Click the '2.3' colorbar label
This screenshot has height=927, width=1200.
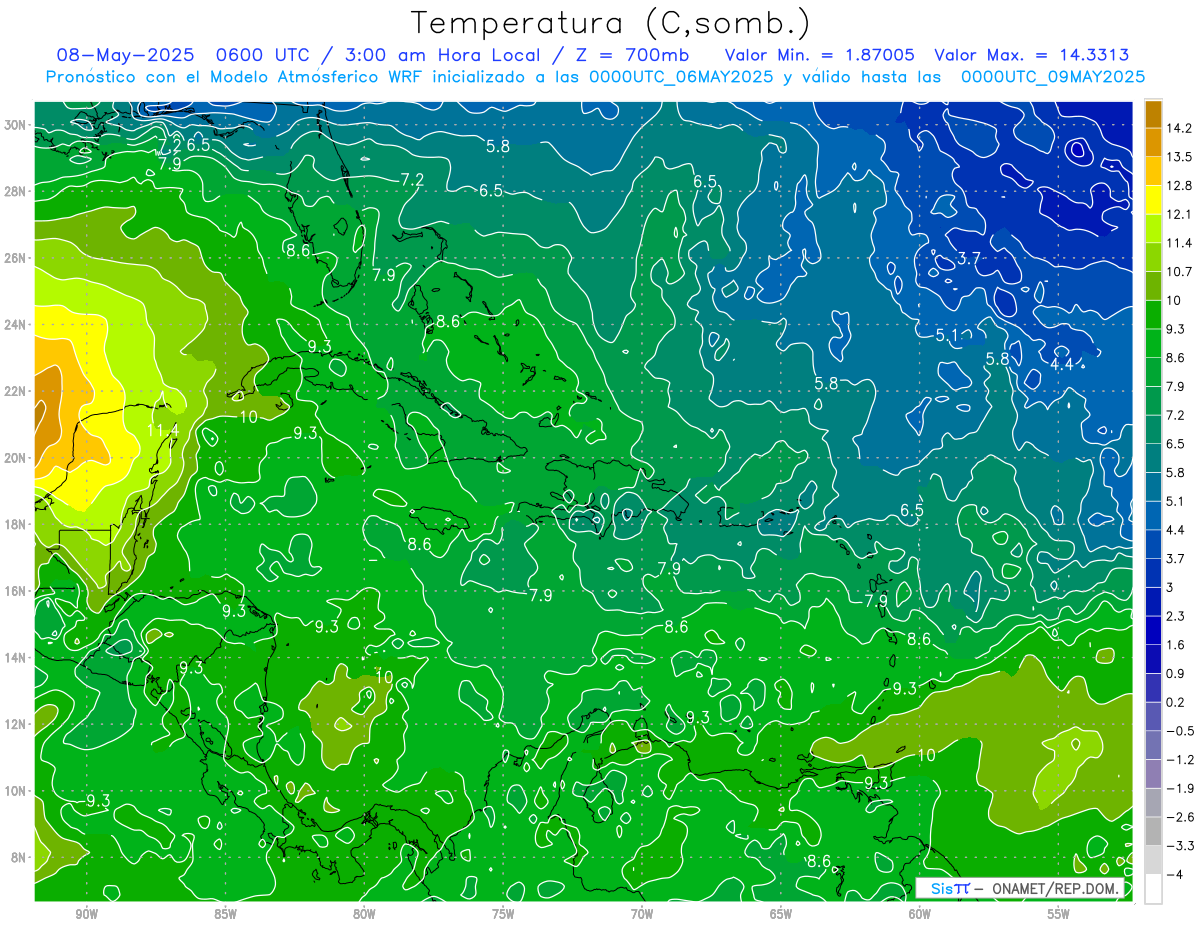tap(1175, 616)
